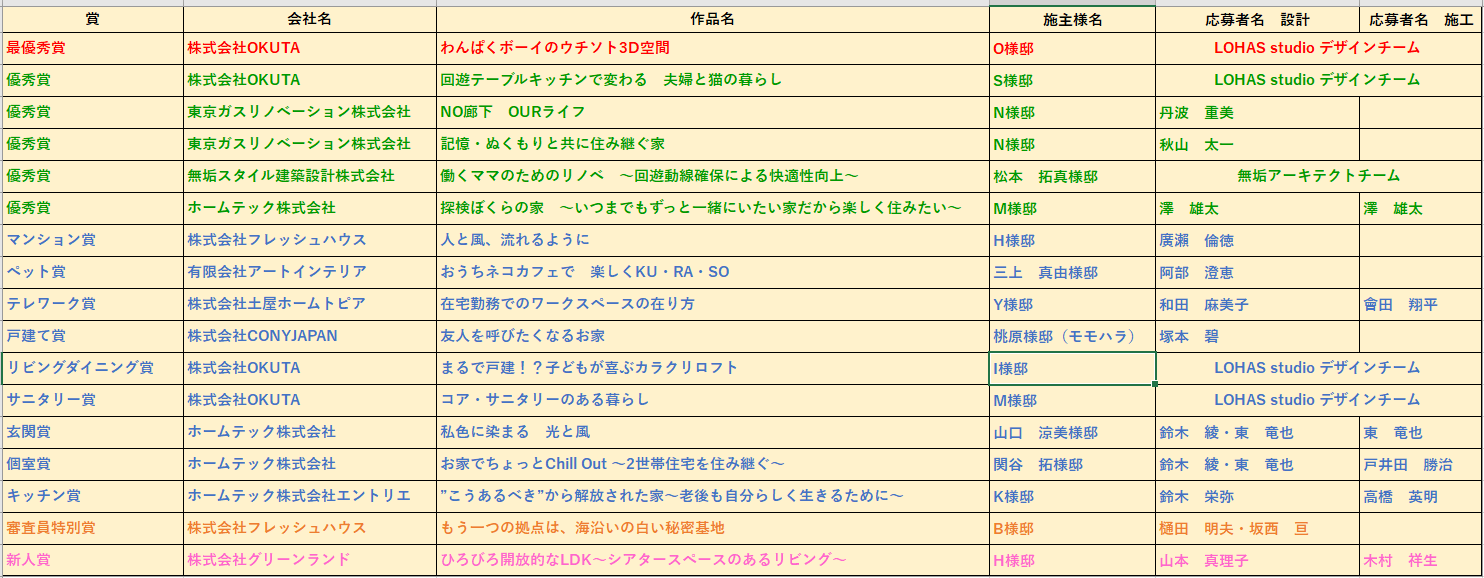Click designer 和田 麻美子 cell

point(1257,304)
